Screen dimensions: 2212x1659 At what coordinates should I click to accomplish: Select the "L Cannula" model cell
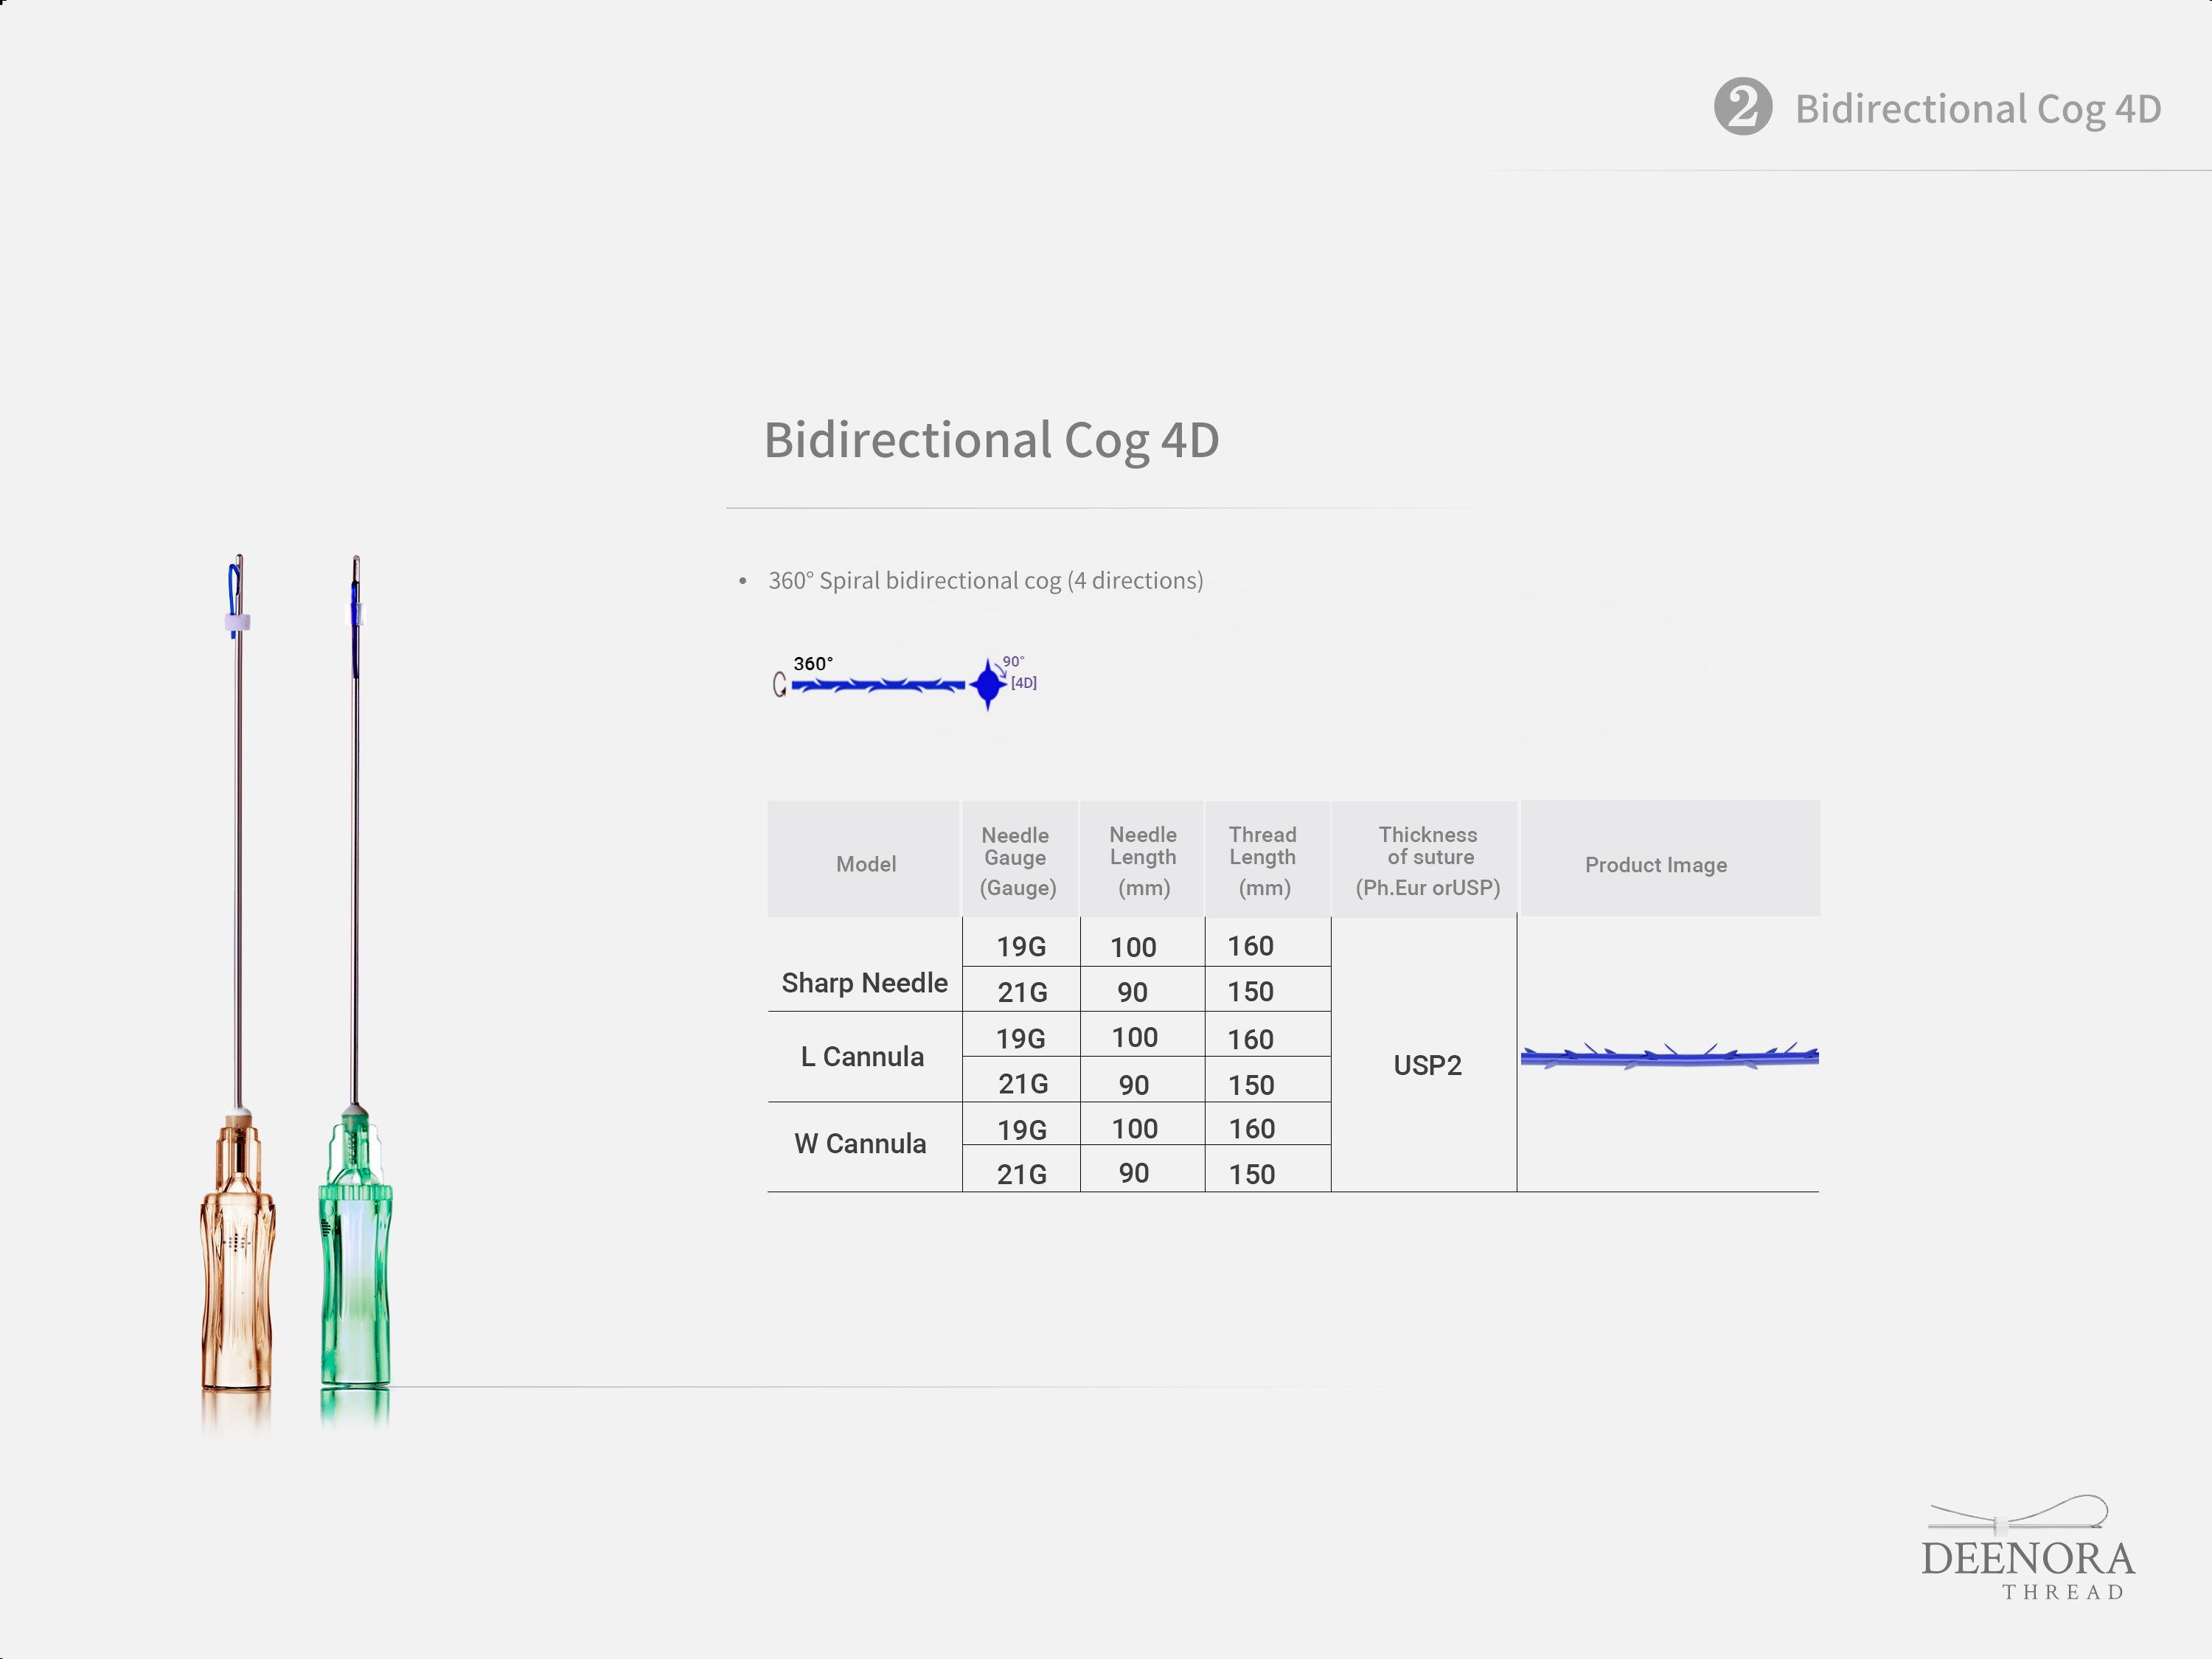pos(862,1057)
